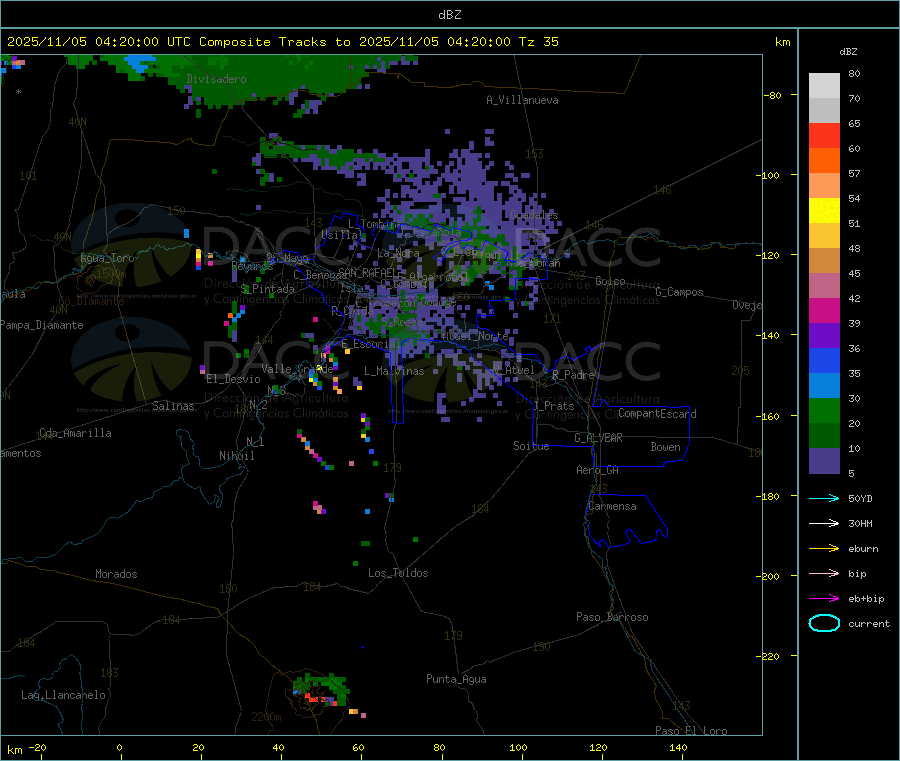Select the red 60–65 dBZ color swatch

824,135
